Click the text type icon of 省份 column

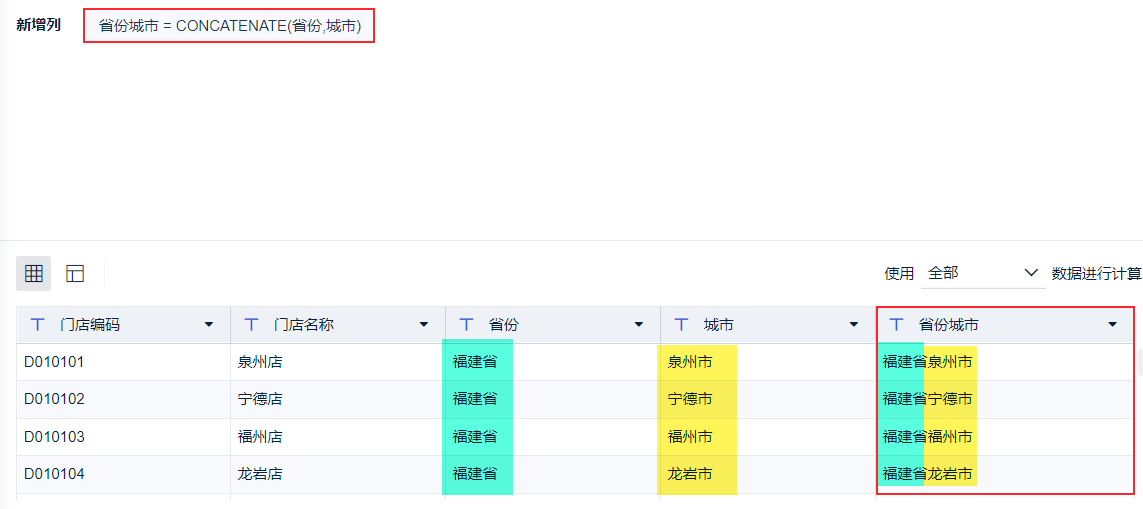(467, 325)
